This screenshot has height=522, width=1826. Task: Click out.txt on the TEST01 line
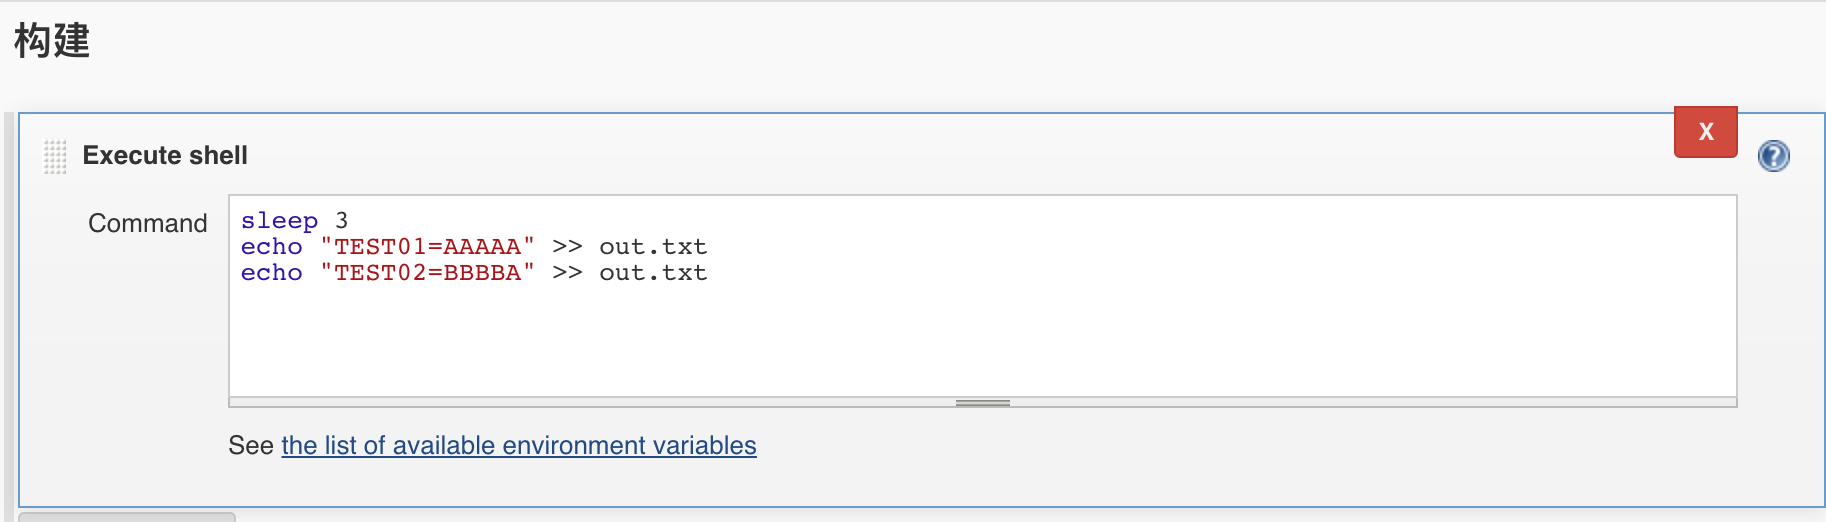click(x=653, y=247)
